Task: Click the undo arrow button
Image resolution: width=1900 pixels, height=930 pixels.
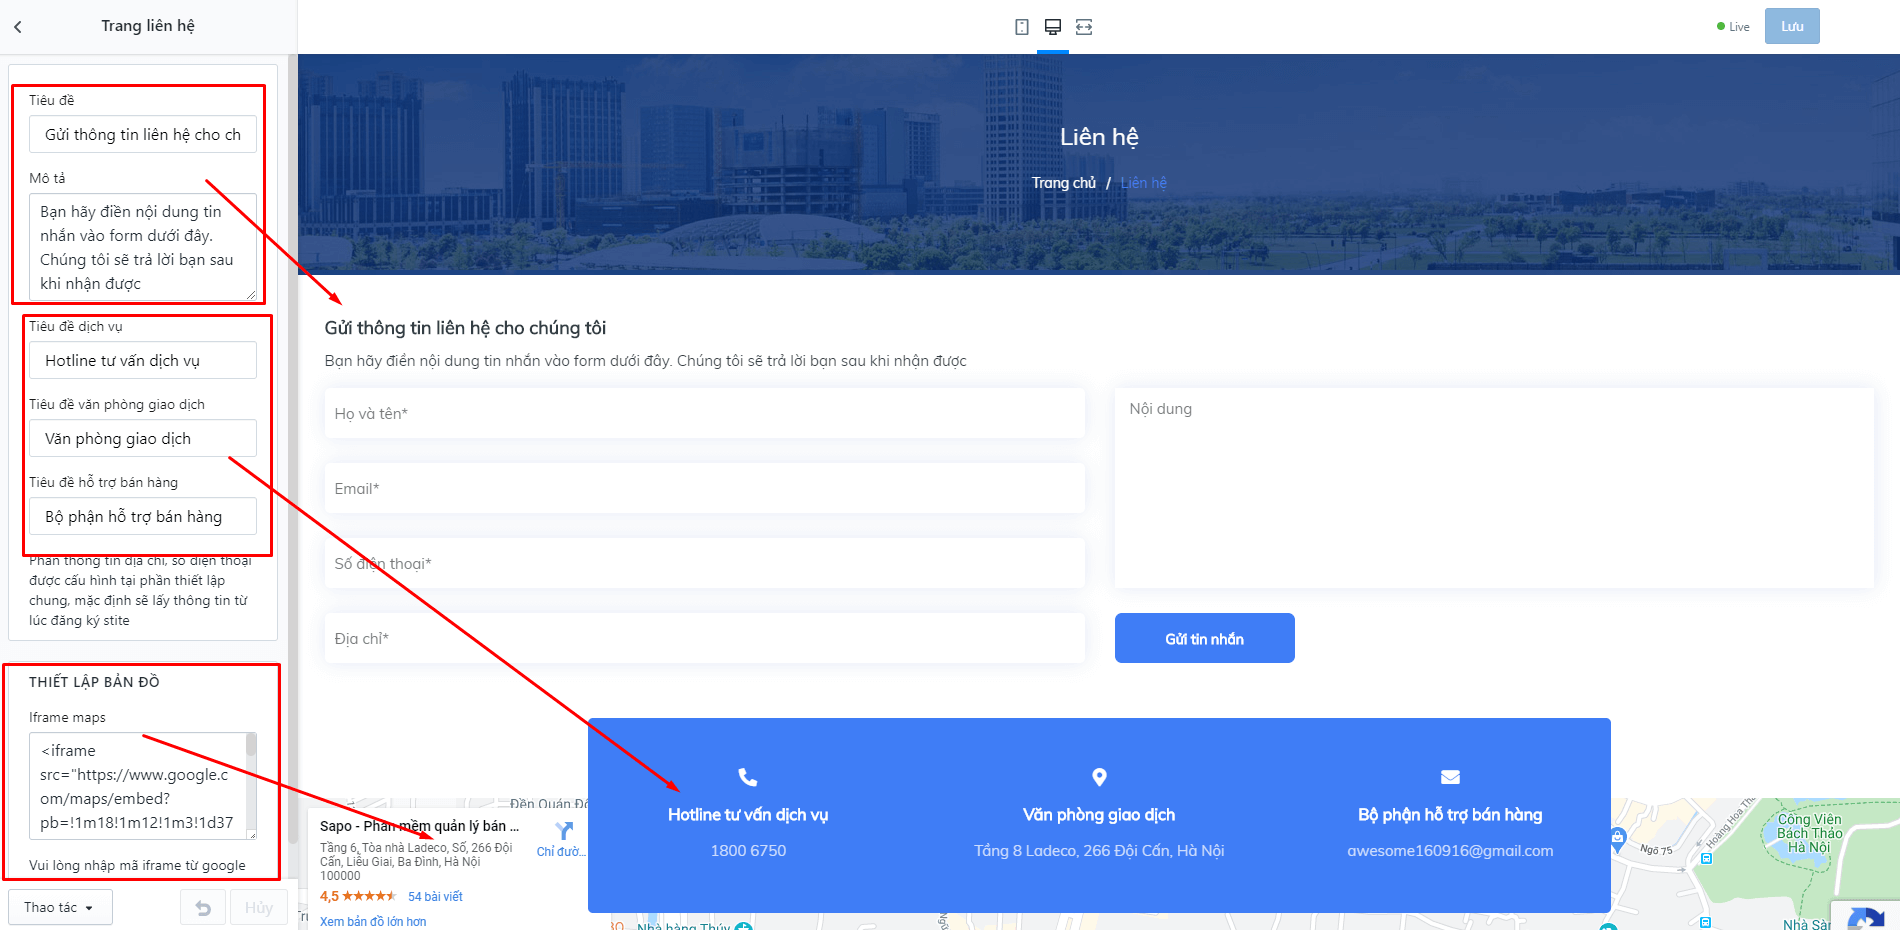Action: (x=203, y=907)
